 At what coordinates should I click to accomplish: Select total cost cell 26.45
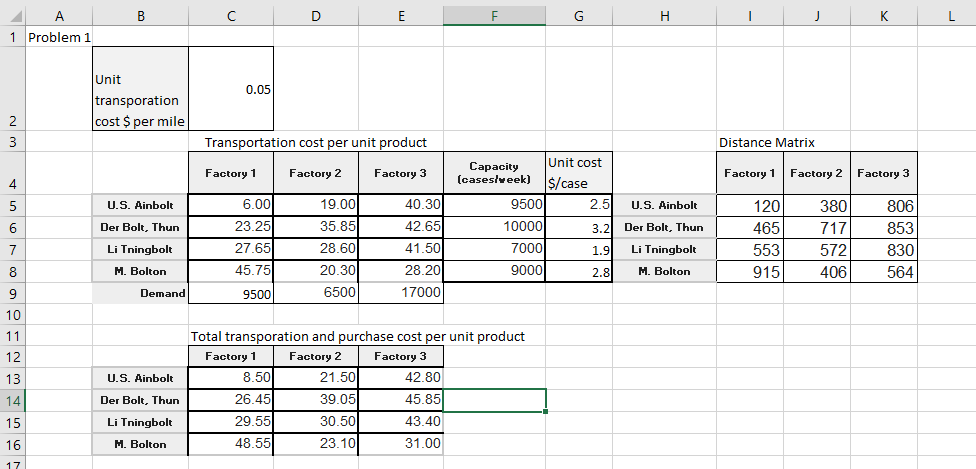(x=231, y=400)
